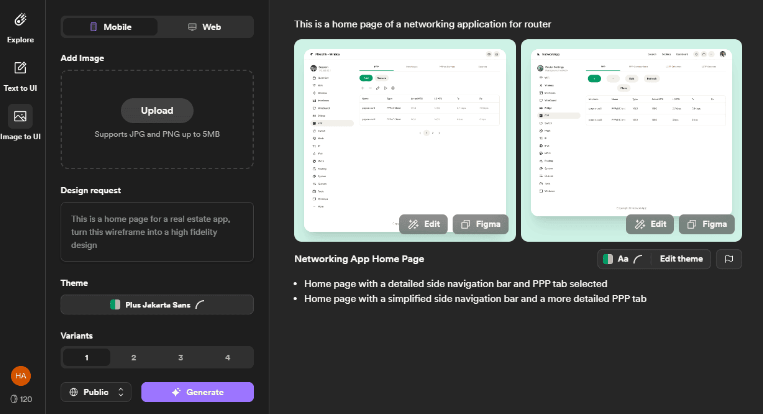Select 3 variants

point(181,357)
